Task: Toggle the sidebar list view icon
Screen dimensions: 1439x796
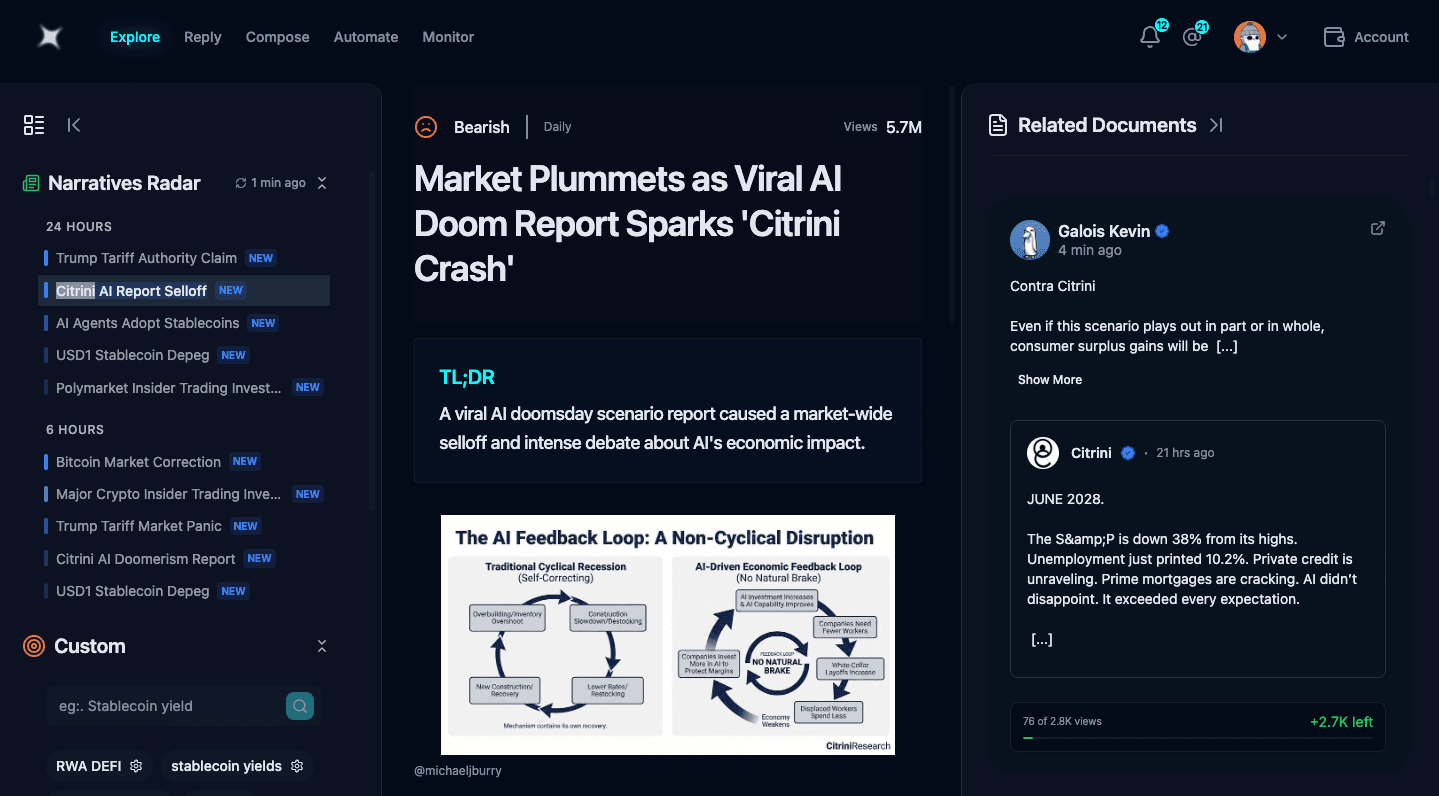Action: (34, 125)
